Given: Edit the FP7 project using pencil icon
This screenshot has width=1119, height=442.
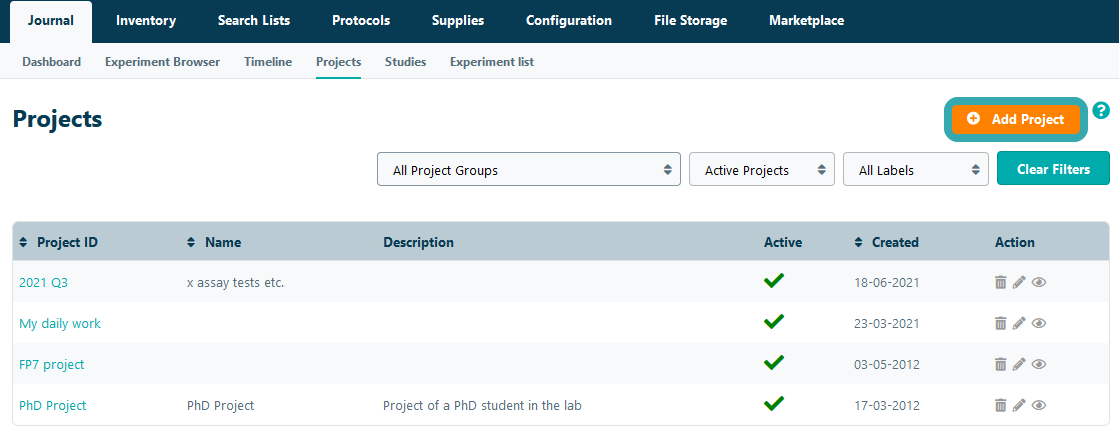Looking at the screenshot, I should (x=1019, y=365).
